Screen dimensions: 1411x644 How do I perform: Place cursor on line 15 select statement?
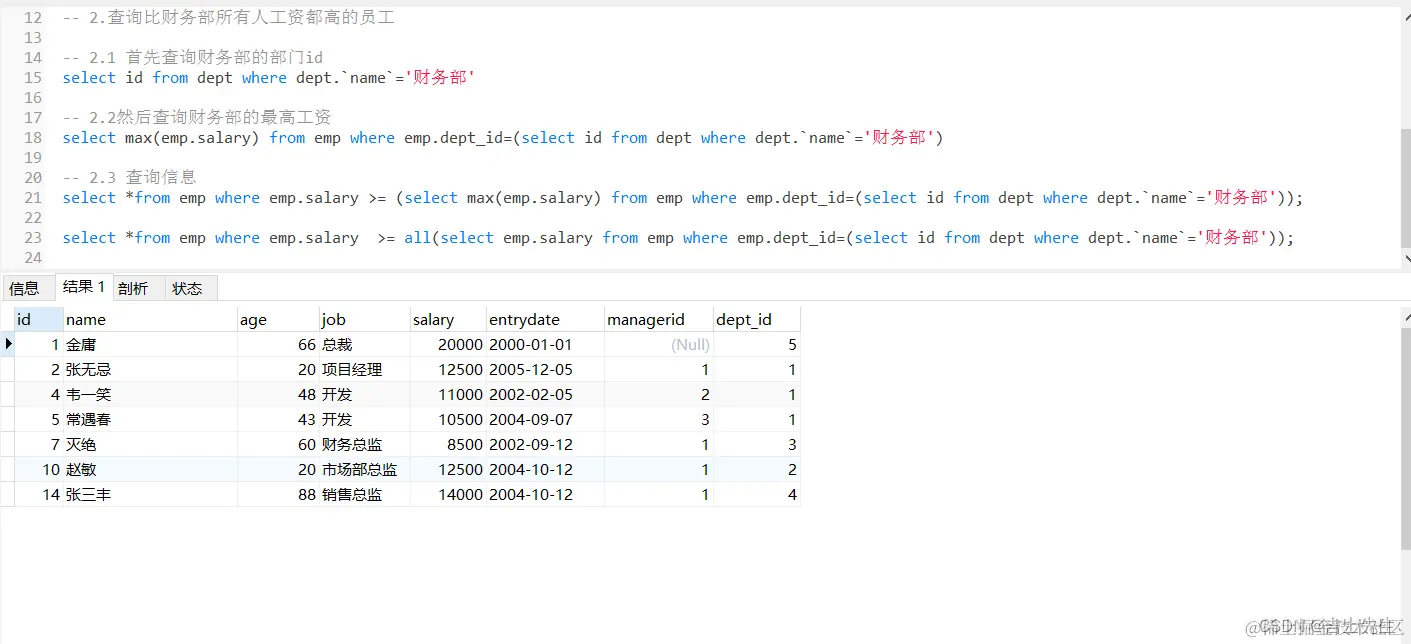pos(268,78)
